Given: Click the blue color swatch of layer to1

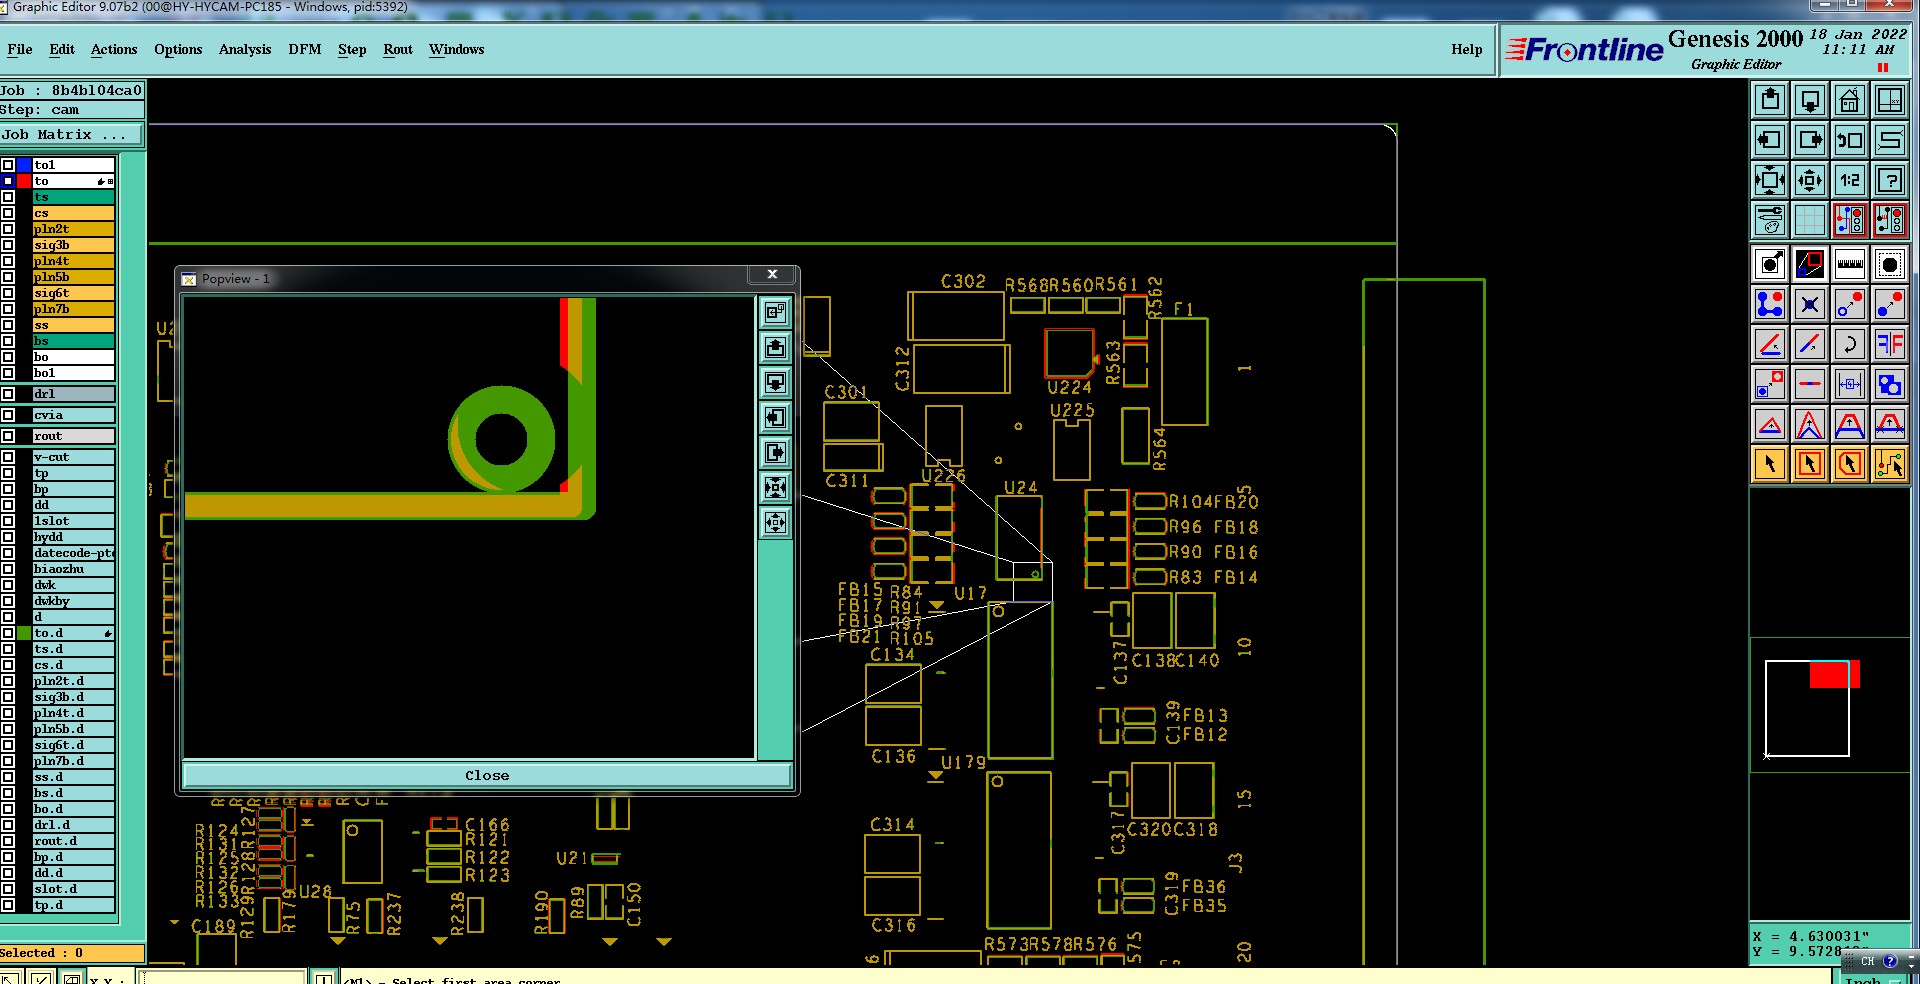Looking at the screenshot, I should 24,165.
